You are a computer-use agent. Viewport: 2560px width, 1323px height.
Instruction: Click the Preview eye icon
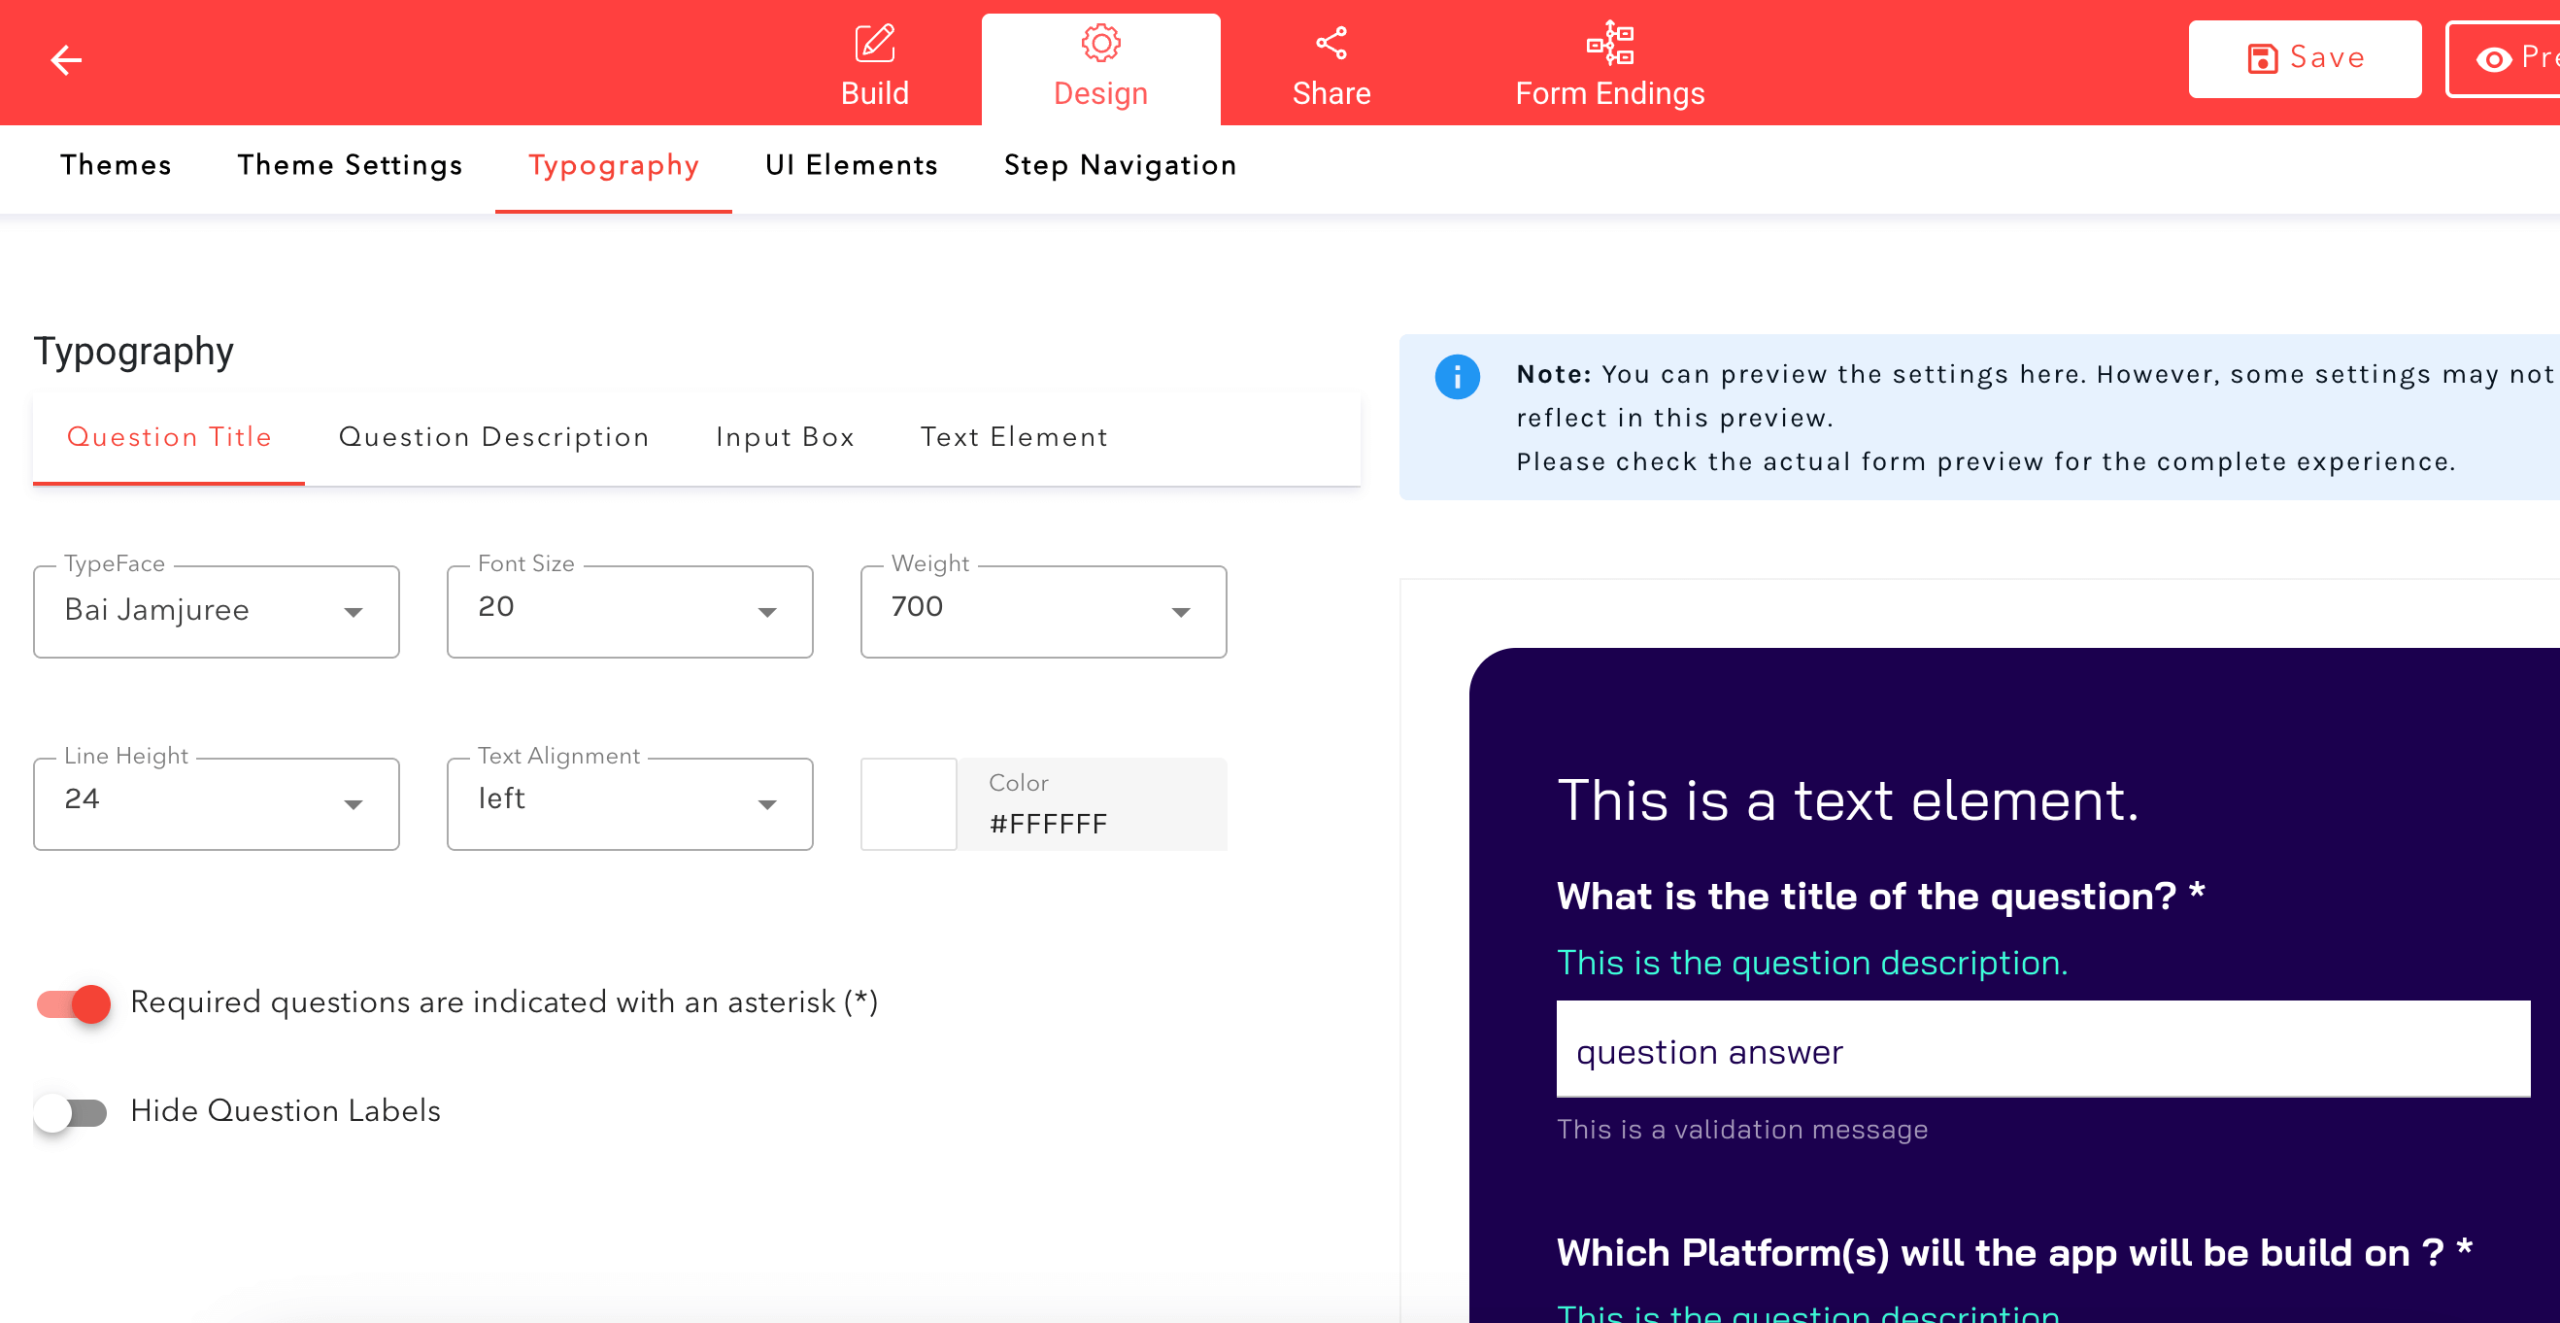(x=2494, y=60)
